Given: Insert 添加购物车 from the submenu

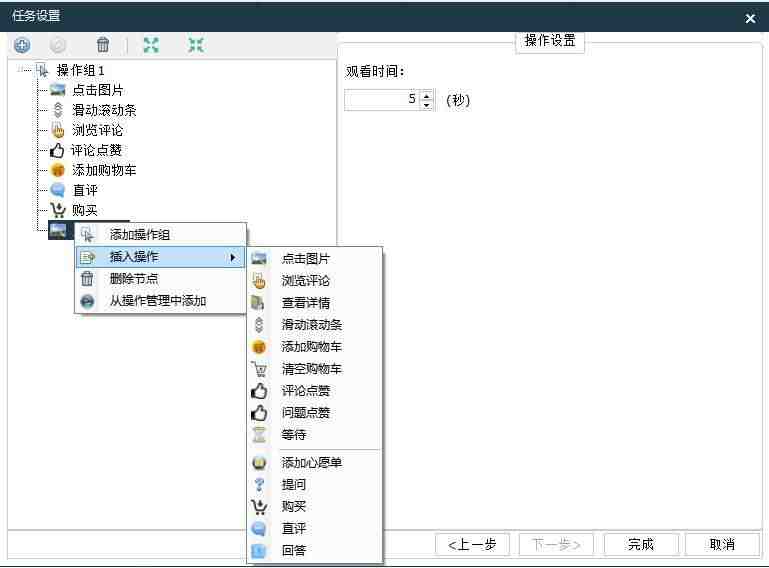Looking at the screenshot, I should [315, 347].
